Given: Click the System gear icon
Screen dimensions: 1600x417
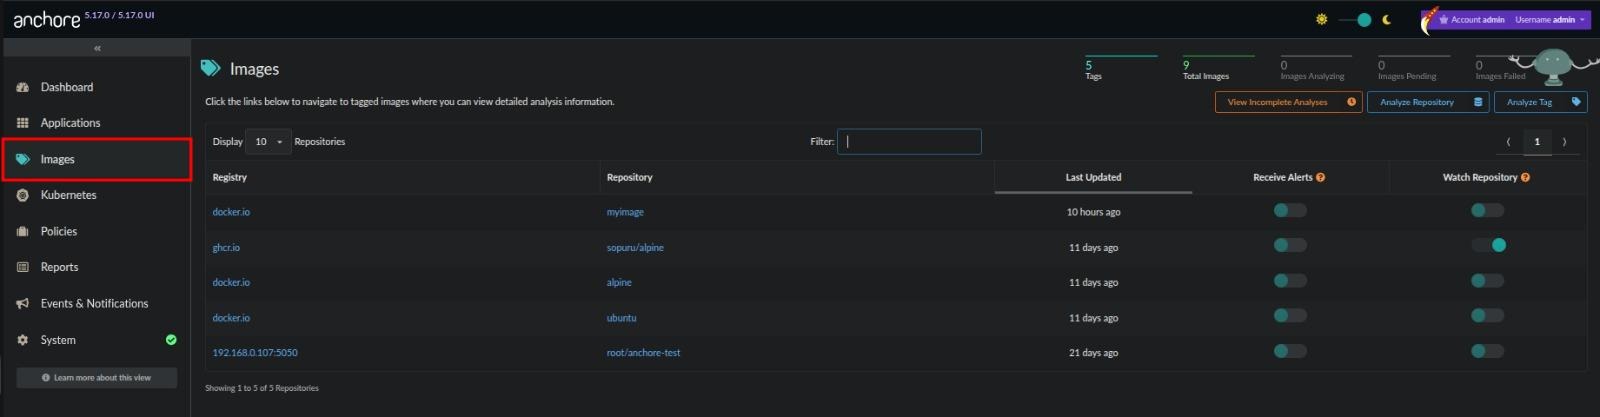Looking at the screenshot, I should point(23,340).
